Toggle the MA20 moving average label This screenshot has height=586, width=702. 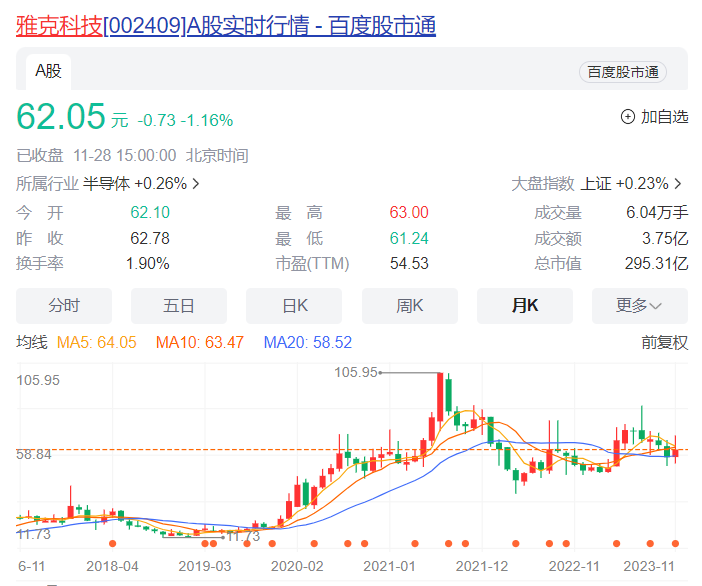pyautogui.click(x=308, y=343)
